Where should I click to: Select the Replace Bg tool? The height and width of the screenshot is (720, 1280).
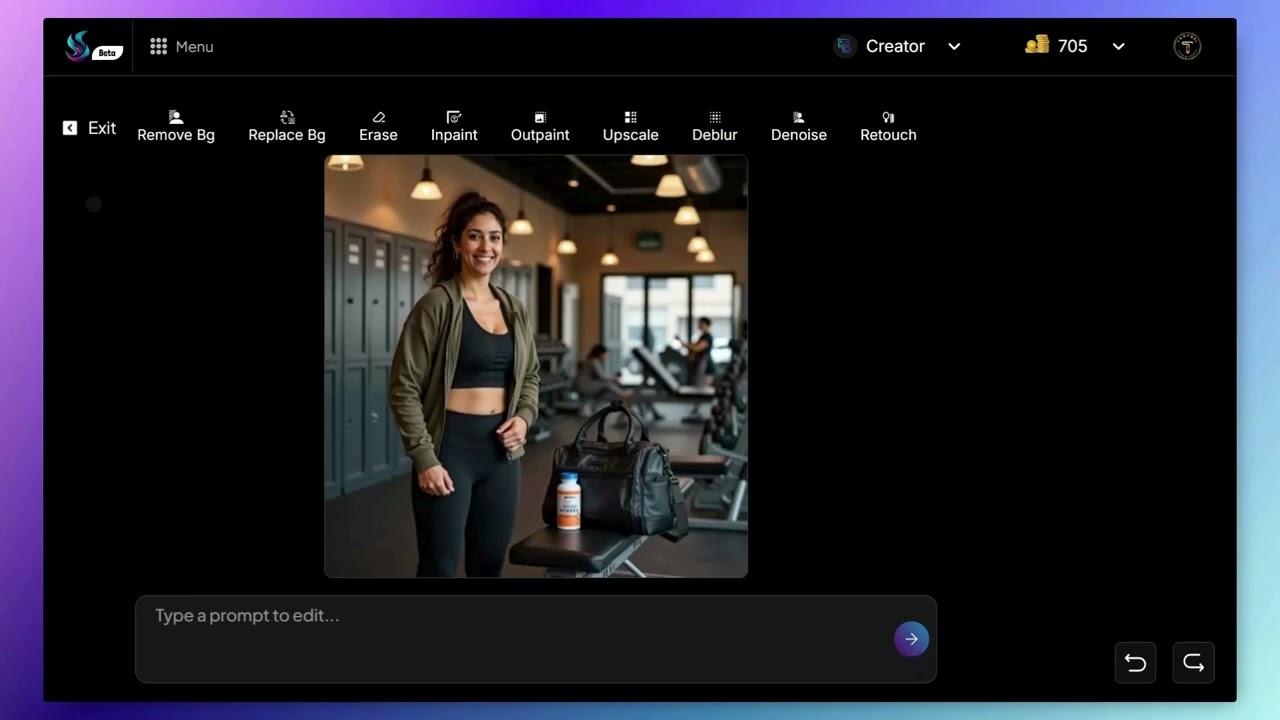click(x=287, y=127)
